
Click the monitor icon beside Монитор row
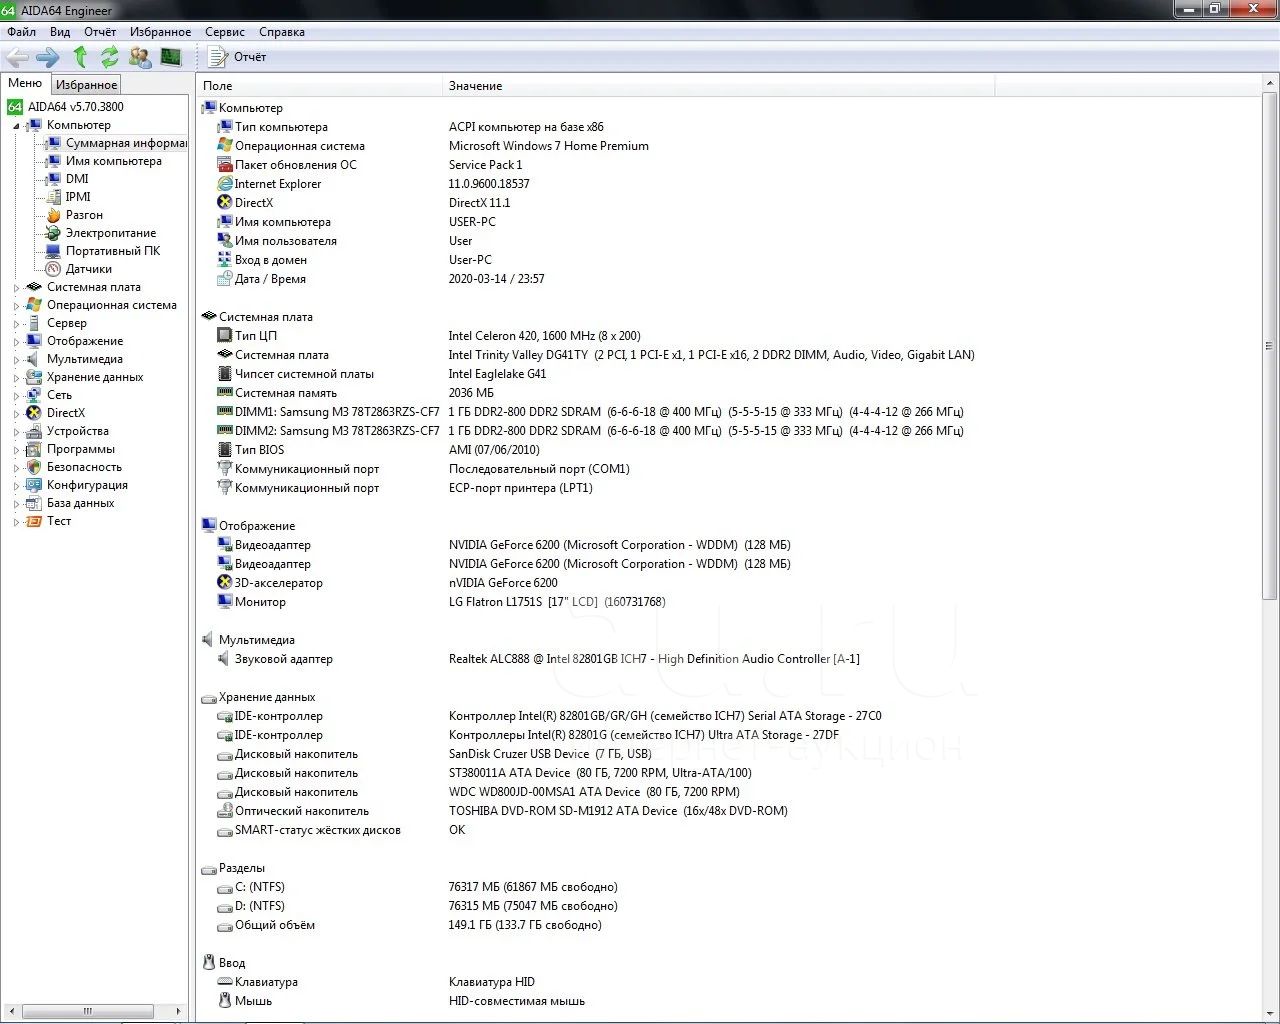[x=225, y=602]
